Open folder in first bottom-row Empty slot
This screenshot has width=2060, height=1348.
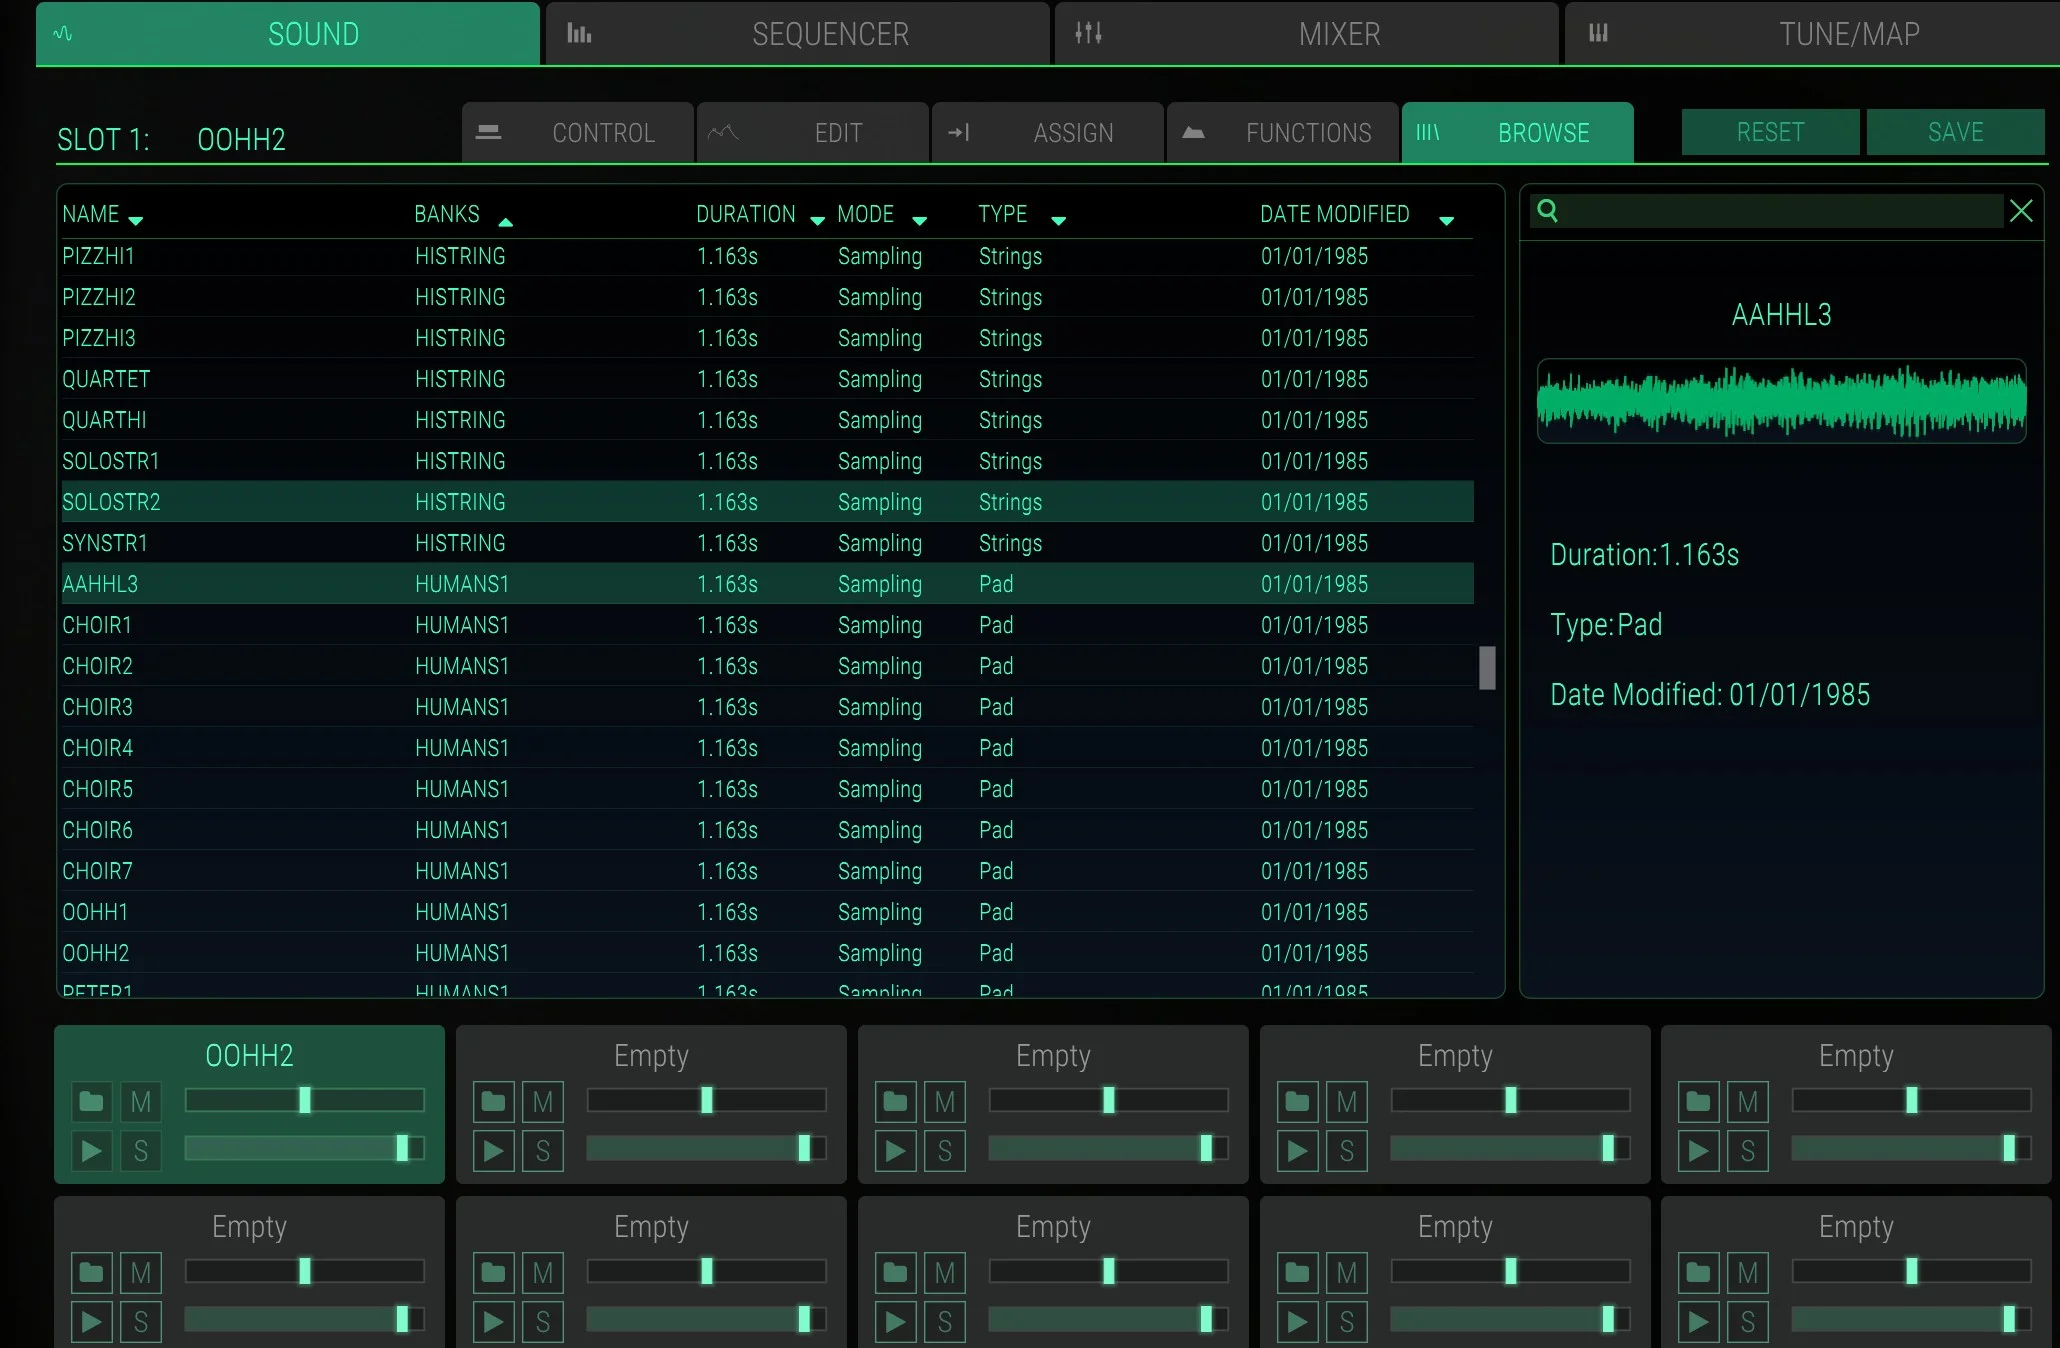91,1273
